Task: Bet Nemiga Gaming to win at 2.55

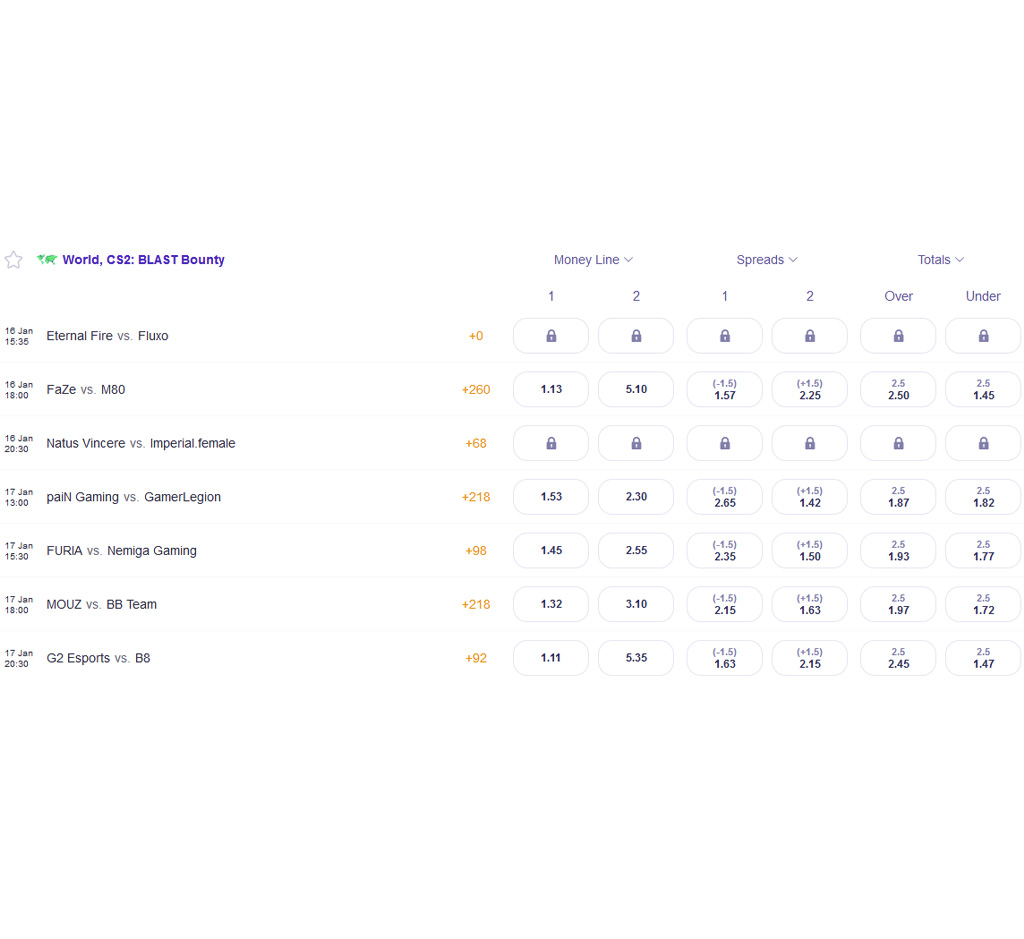Action: [635, 550]
